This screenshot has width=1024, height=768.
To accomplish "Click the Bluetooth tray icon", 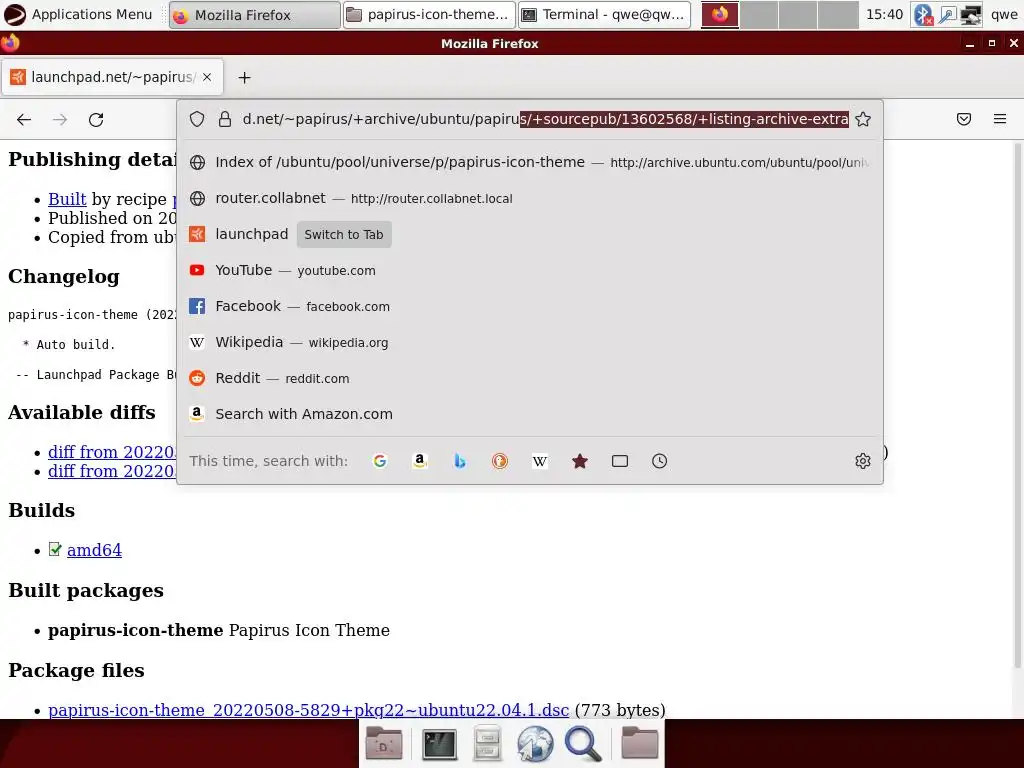I will [x=923, y=14].
